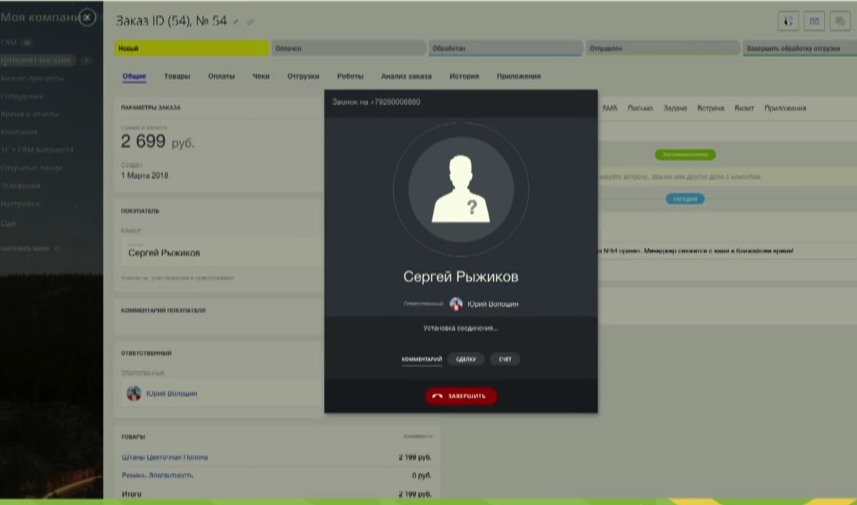
Task: Open the product link Ремень Элегантность
Action: [157, 475]
